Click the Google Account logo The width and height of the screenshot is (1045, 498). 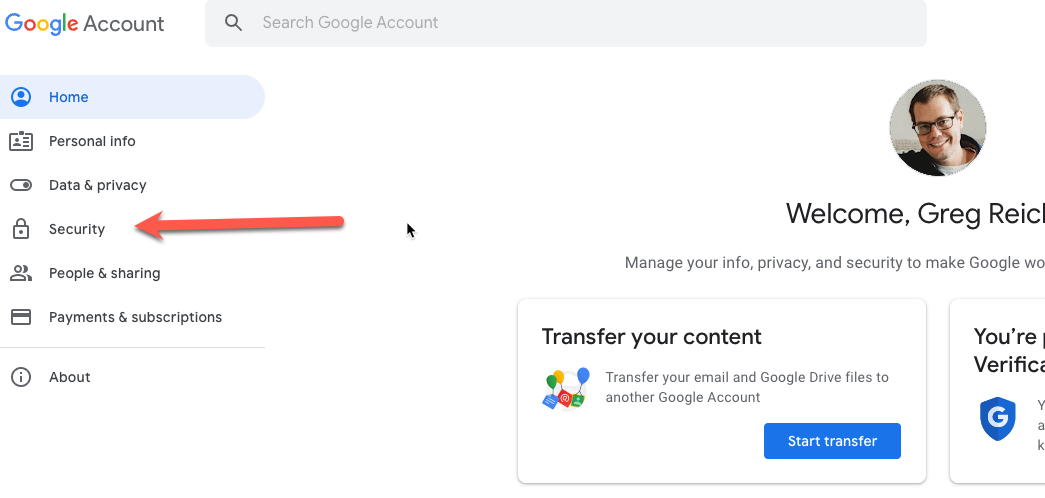[85, 23]
